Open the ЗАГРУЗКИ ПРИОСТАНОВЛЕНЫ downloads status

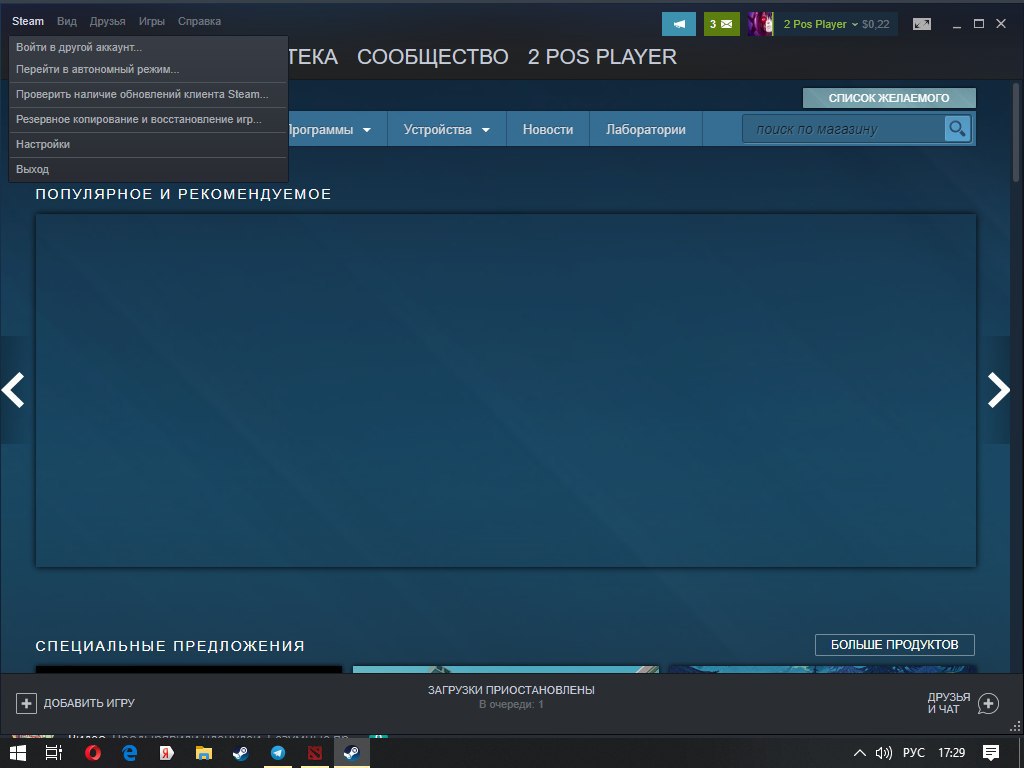pyautogui.click(x=511, y=690)
